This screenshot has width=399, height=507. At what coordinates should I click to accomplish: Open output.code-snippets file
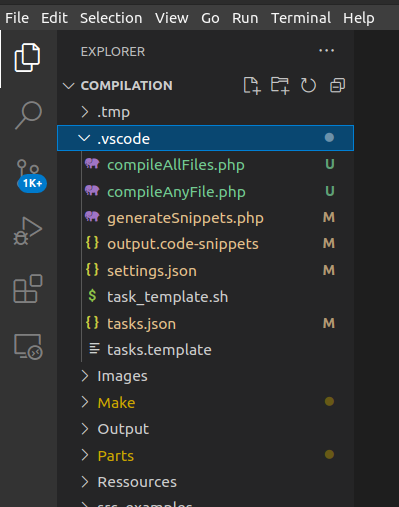click(183, 244)
